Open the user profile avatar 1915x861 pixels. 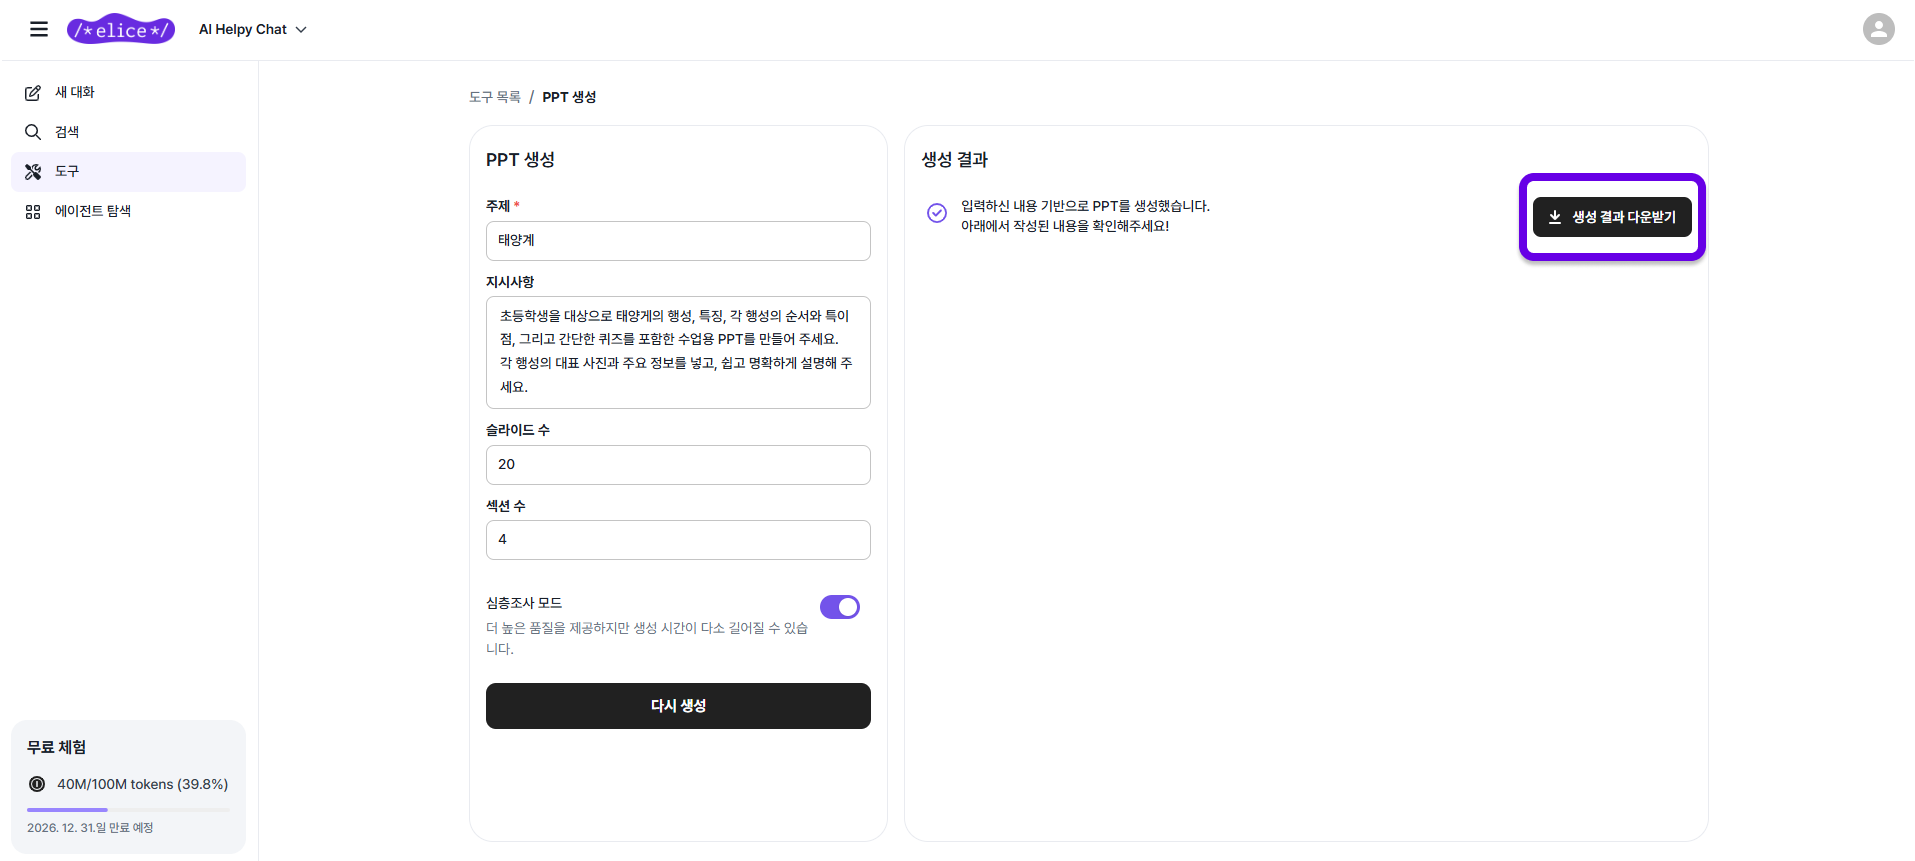point(1878,29)
